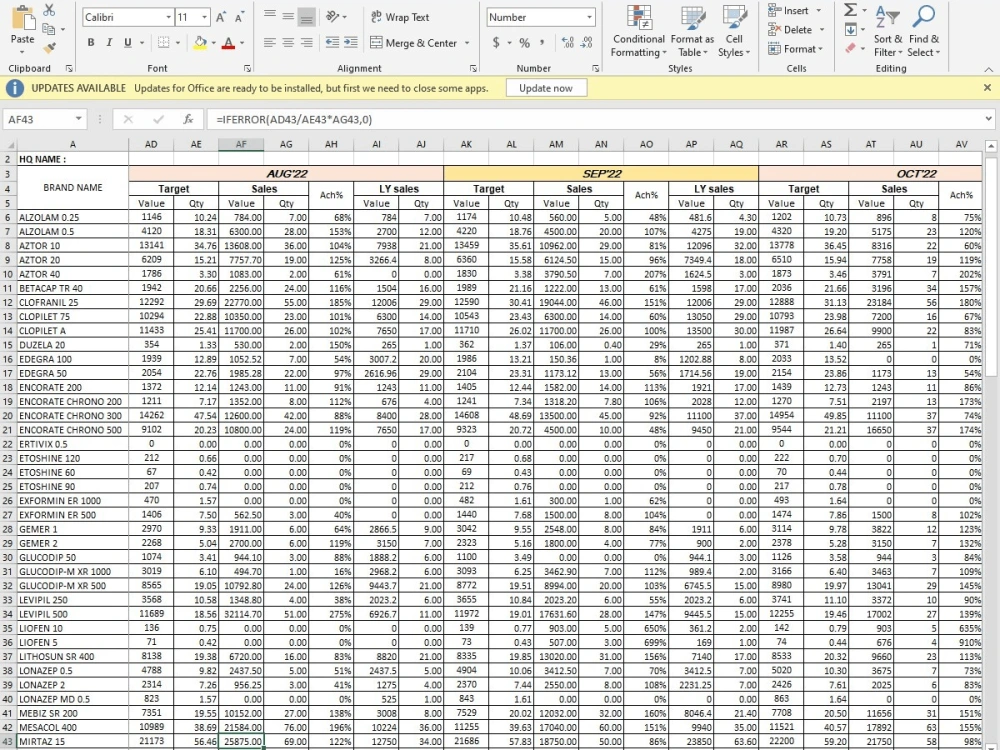This screenshot has width=1000, height=750.
Task: Click Increase Decimal icon
Action: (568, 43)
